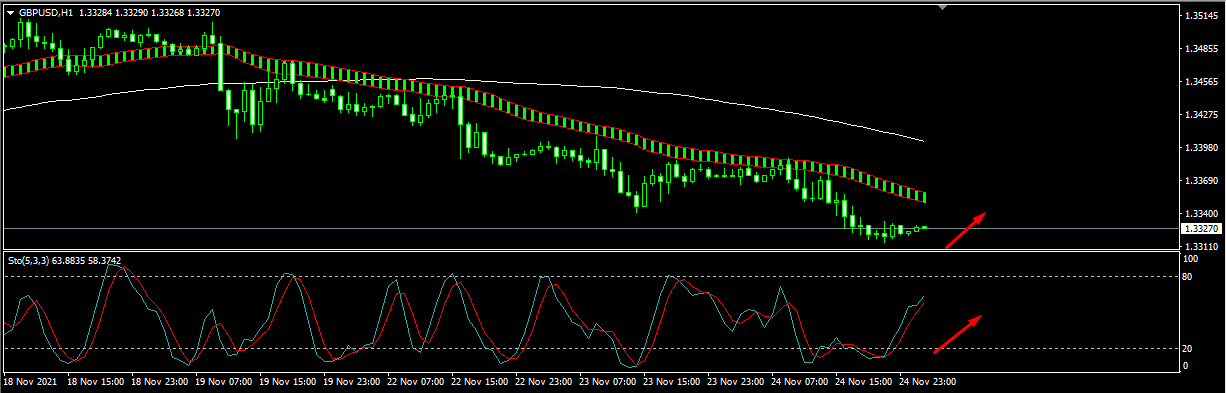Viewport: 1226px width, 393px height.
Task: Click the 22 Nov 15:00 time label
Action: 480,381
